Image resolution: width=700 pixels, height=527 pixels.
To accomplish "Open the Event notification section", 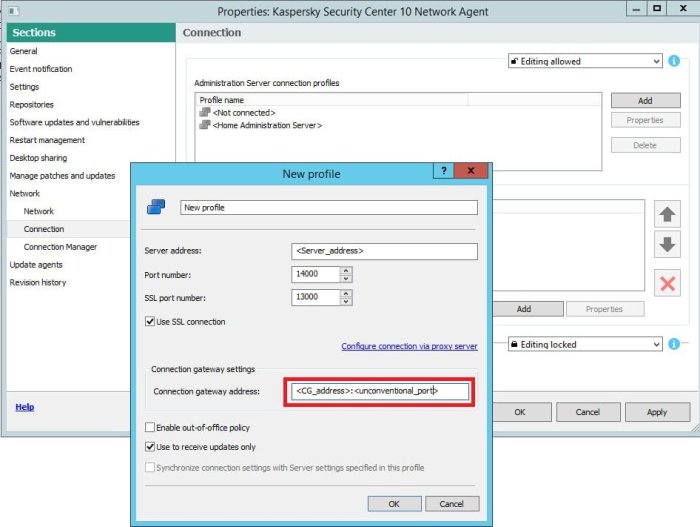I will 41,69.
